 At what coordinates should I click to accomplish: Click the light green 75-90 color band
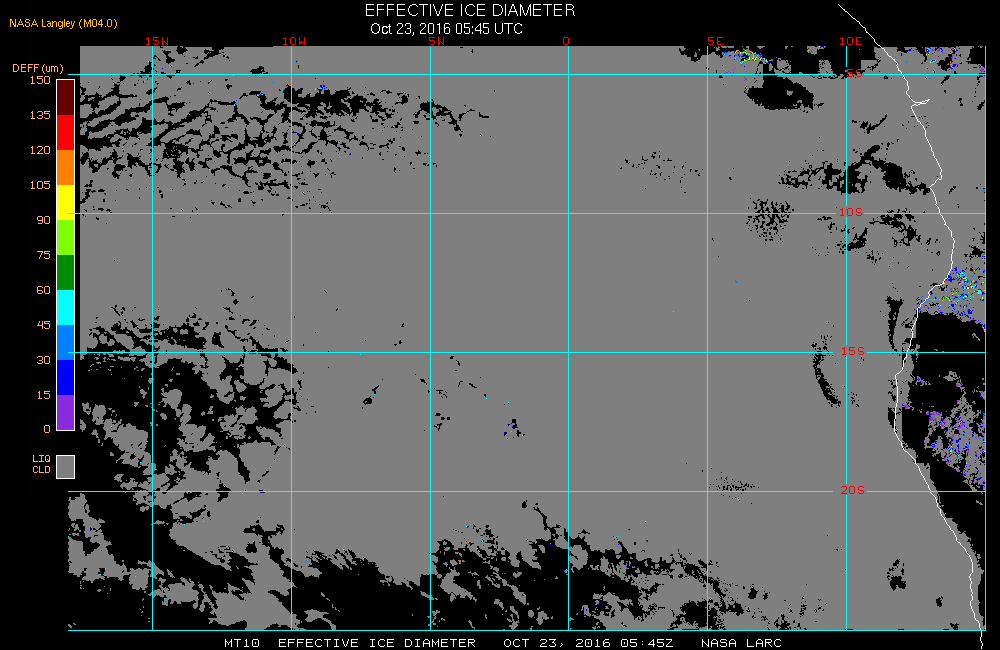click(66, 237)
